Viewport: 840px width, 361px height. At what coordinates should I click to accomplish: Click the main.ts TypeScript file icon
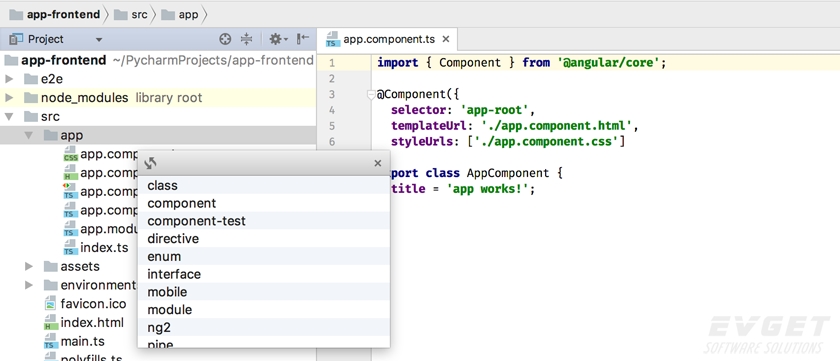[x=51, y=341]
